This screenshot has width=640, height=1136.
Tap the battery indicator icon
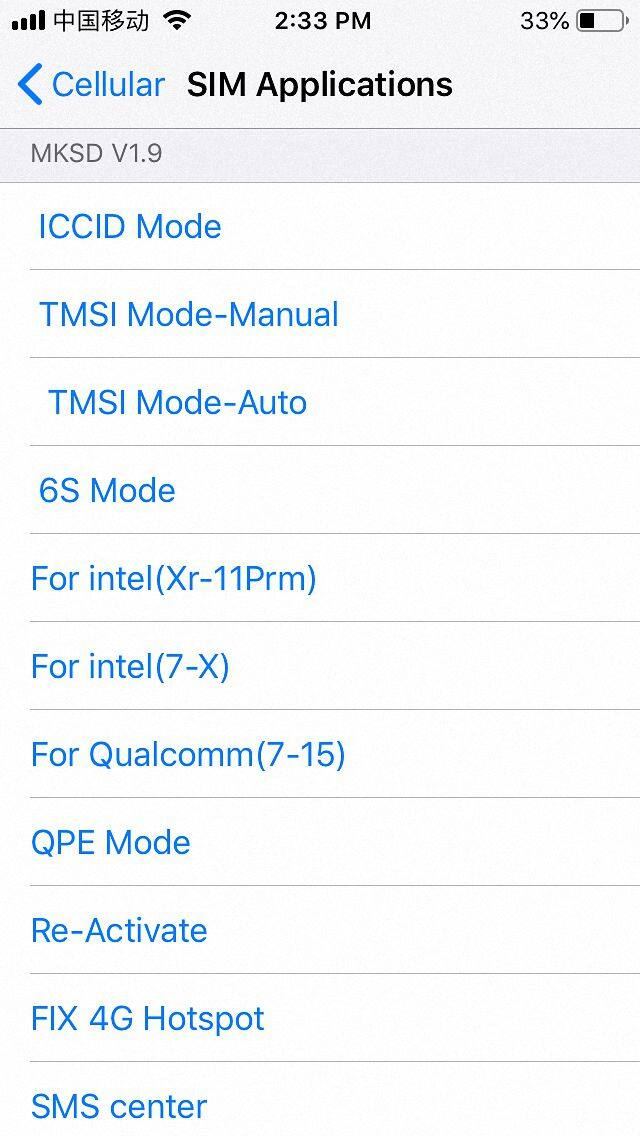coord(600,20)
